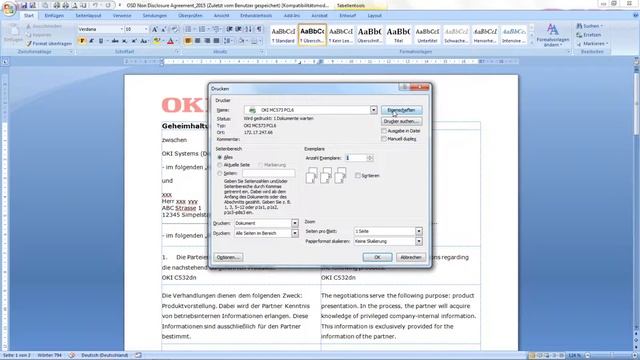
Task: Open the font name Verdana dropdown
Action: coord(121,29)
